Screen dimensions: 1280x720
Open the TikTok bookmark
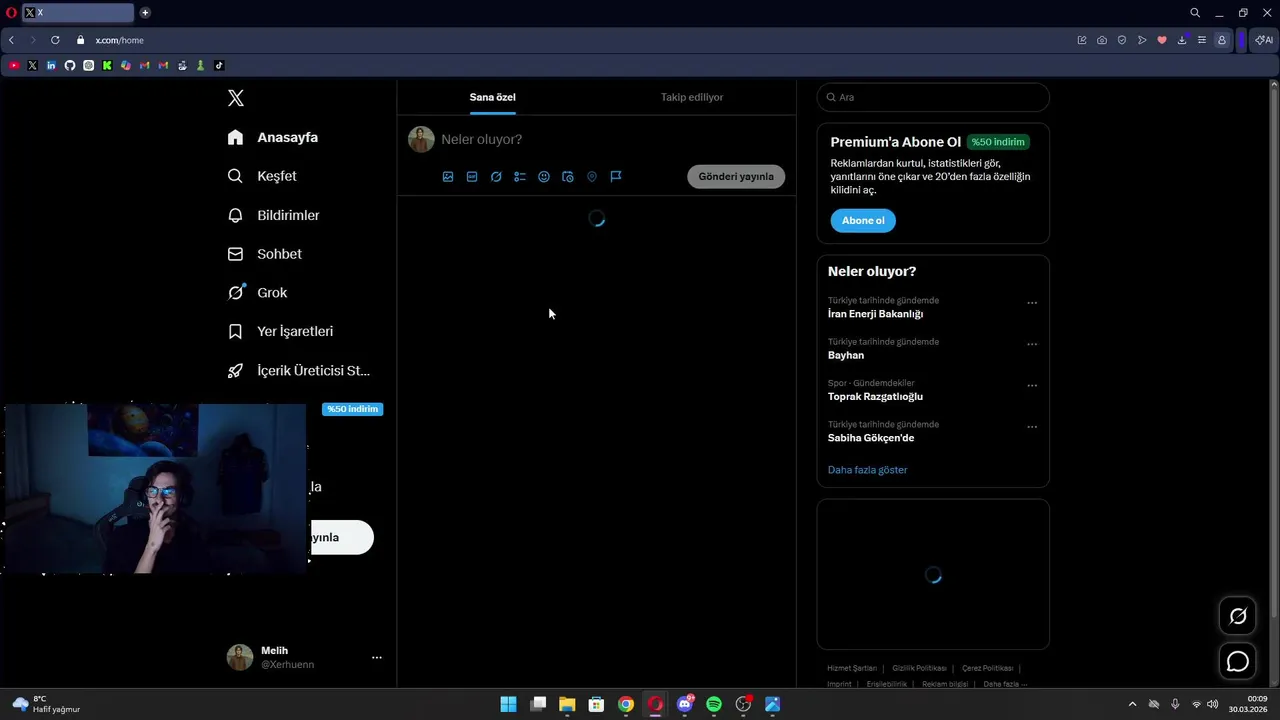219,65
